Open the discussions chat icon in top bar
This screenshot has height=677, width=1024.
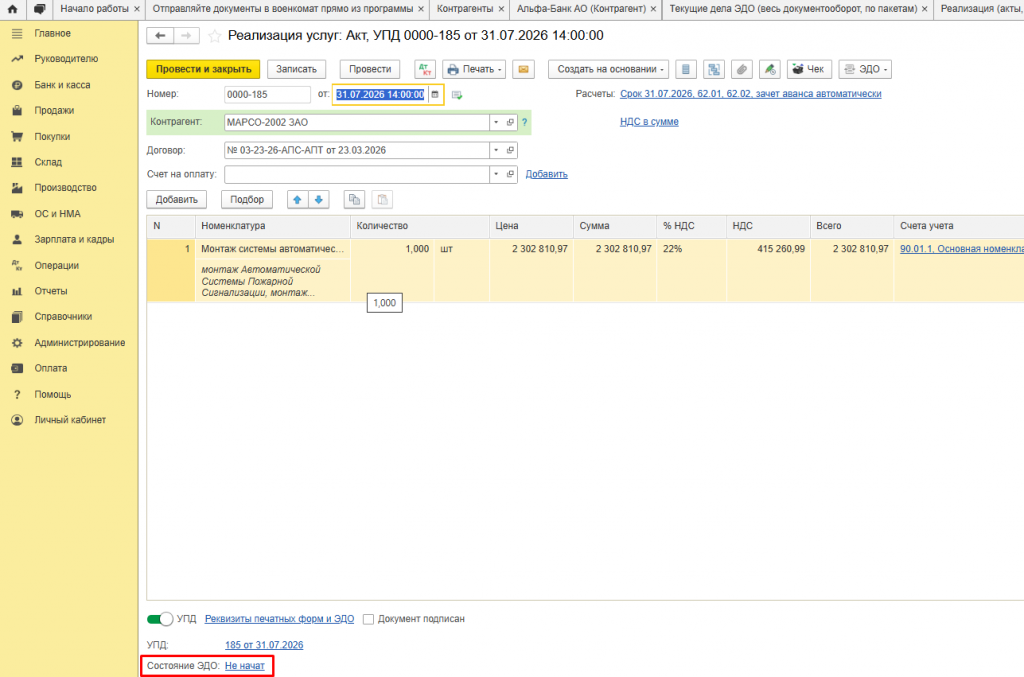tap(40, 9)
